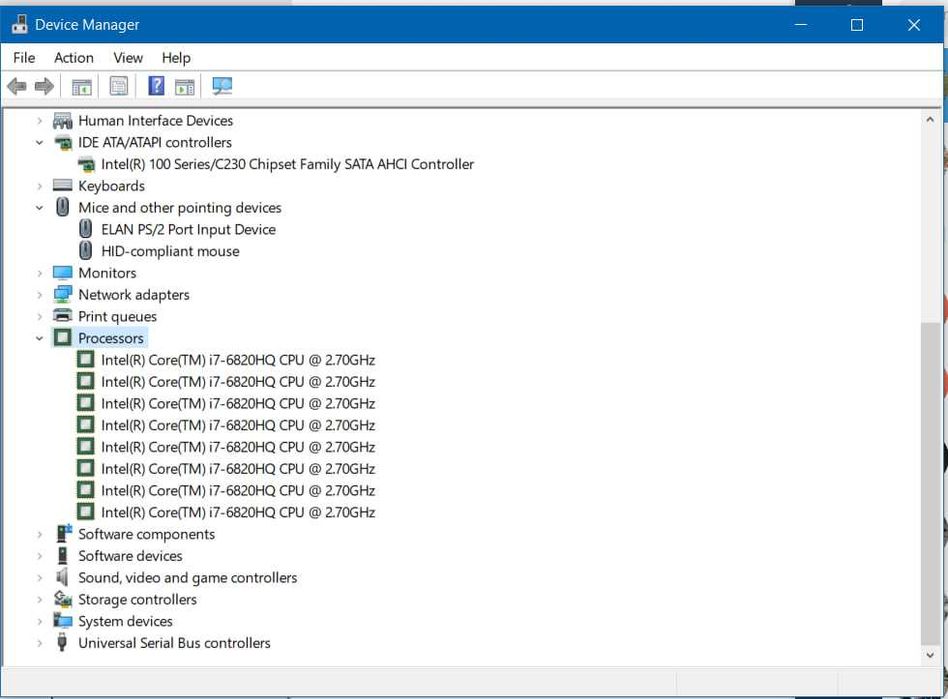The height and width of the screenshot is (699, 948).
Task: Click the Device Manager title bar icon
Action: coord(19,25)
